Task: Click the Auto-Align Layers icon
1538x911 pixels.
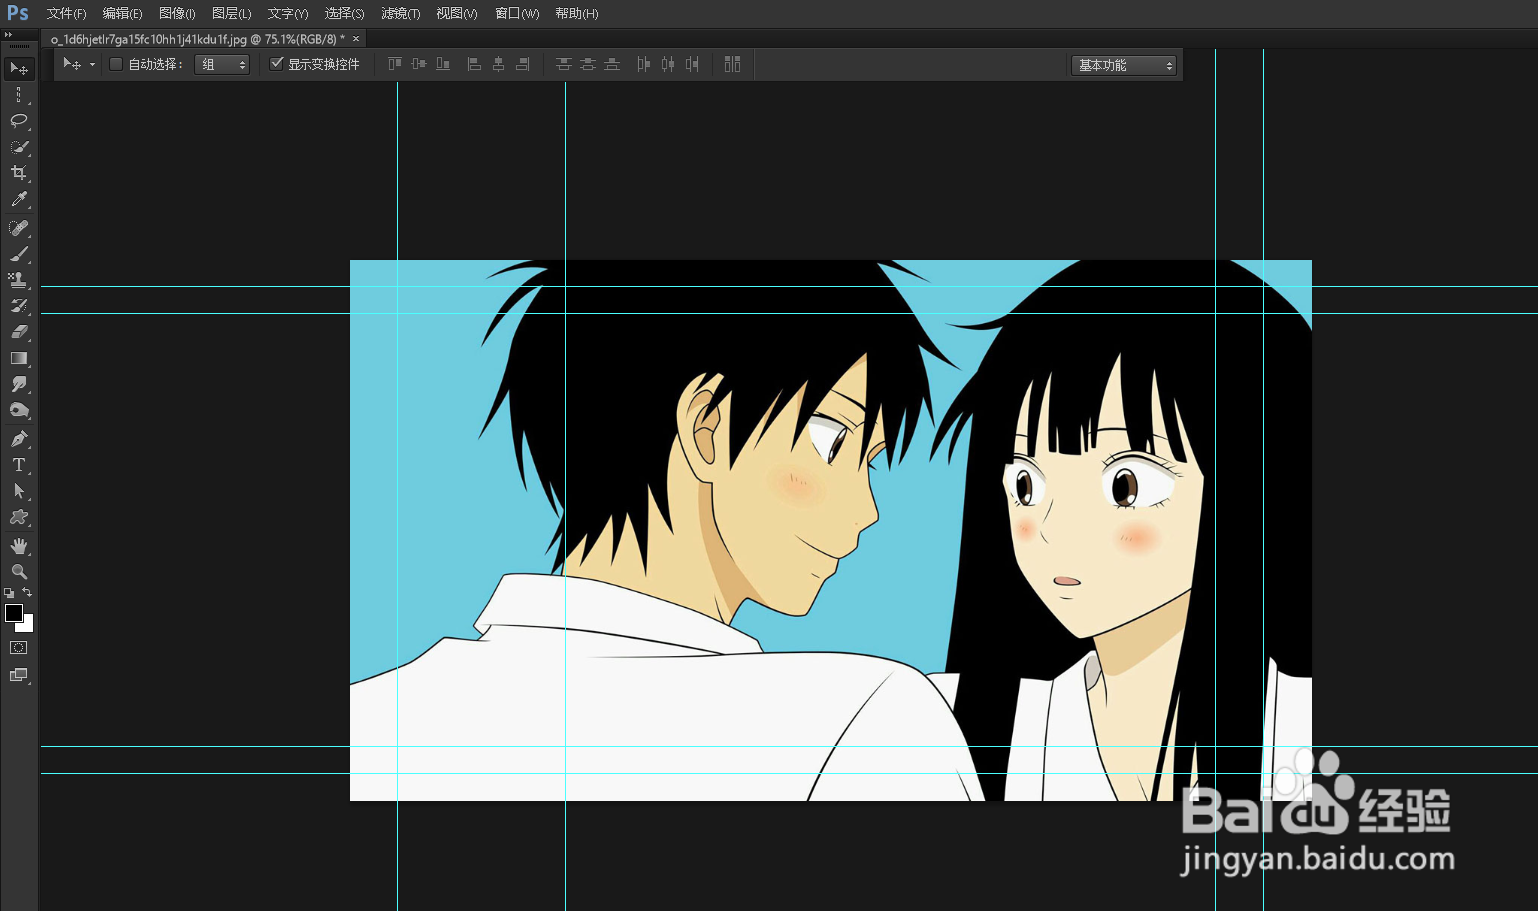Action: point(733,64)
